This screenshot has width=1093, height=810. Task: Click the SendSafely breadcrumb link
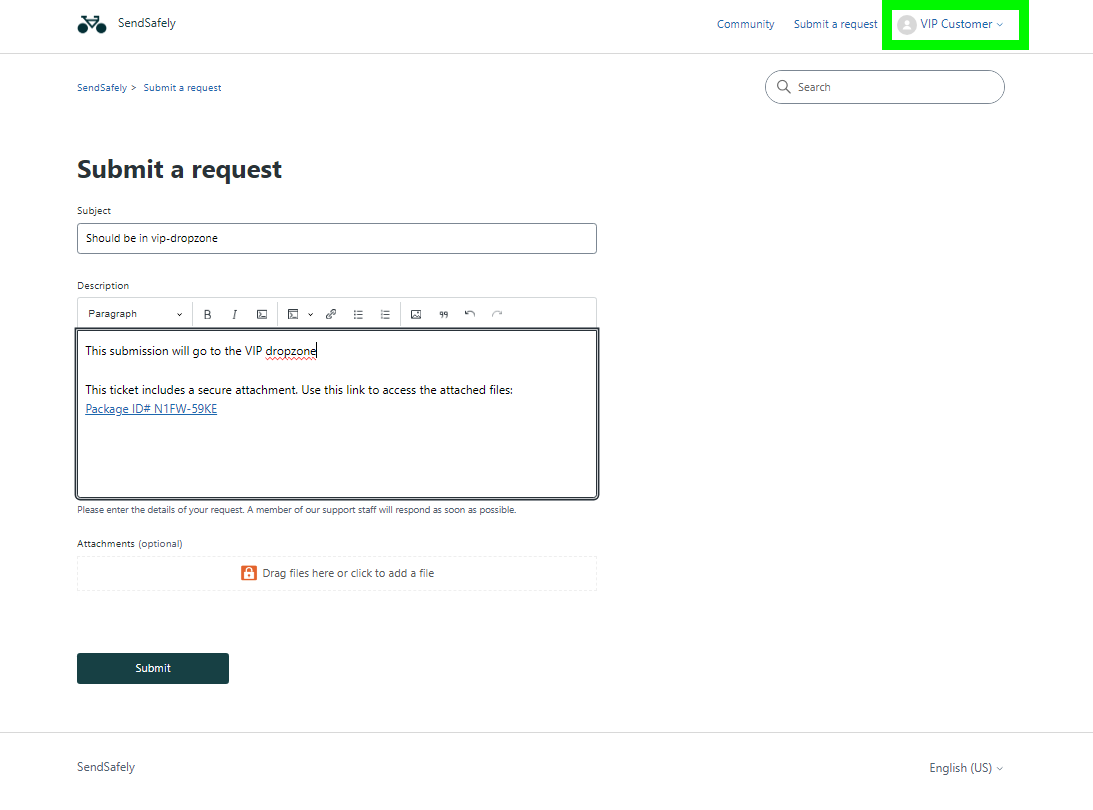coord(102,88)
